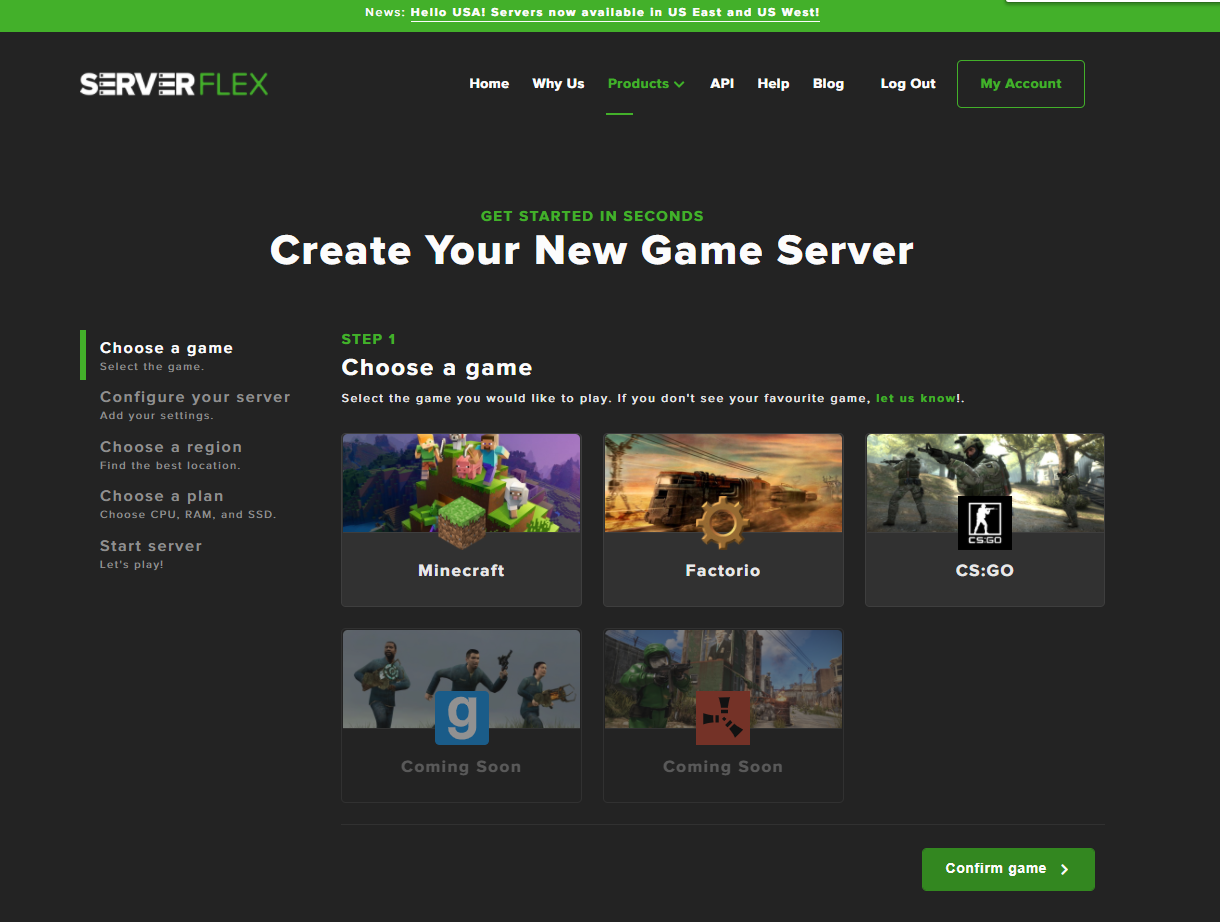Click the 'CS:GO' card title text
1220x922 pixels.
(x=985, y=571)
